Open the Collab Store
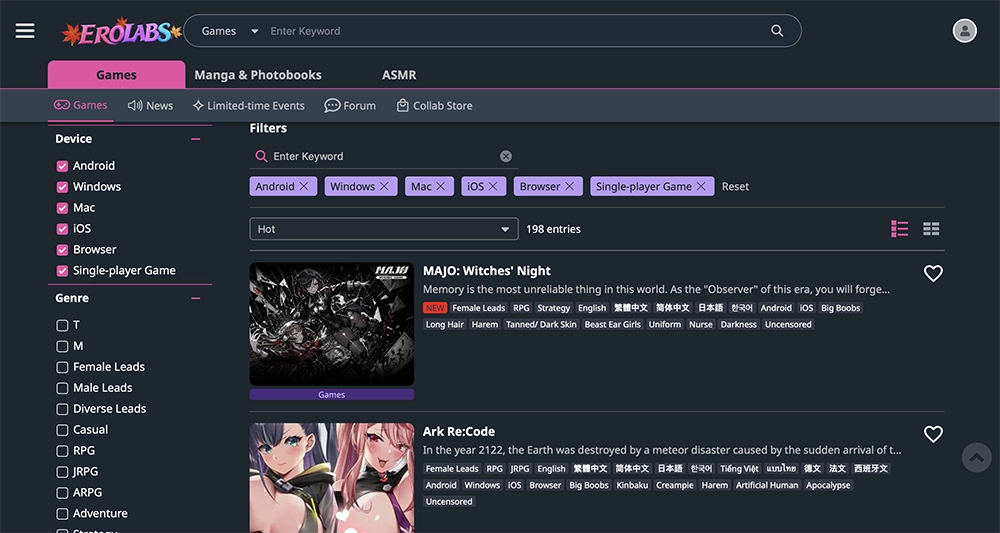1000x533 pixels. (x=434, y=106)
